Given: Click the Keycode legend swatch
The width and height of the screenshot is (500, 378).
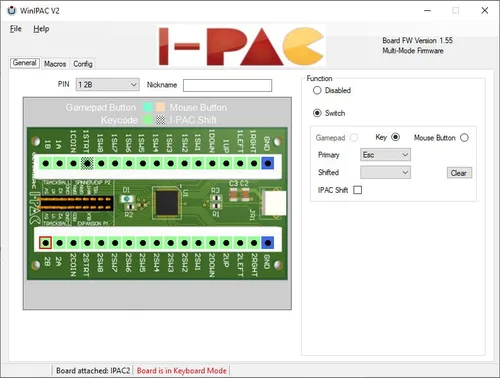Looking at the screenshot, I should tap(148, 120).
